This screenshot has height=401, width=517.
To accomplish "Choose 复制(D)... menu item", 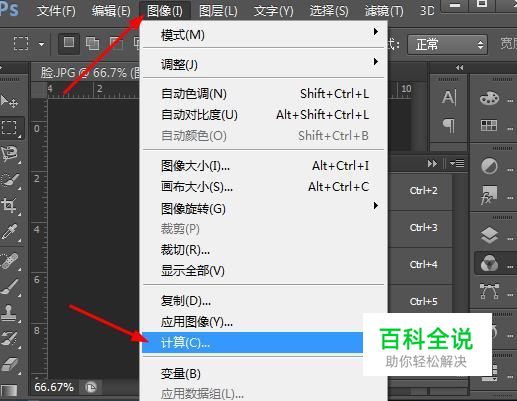I will tap(264, 301).
